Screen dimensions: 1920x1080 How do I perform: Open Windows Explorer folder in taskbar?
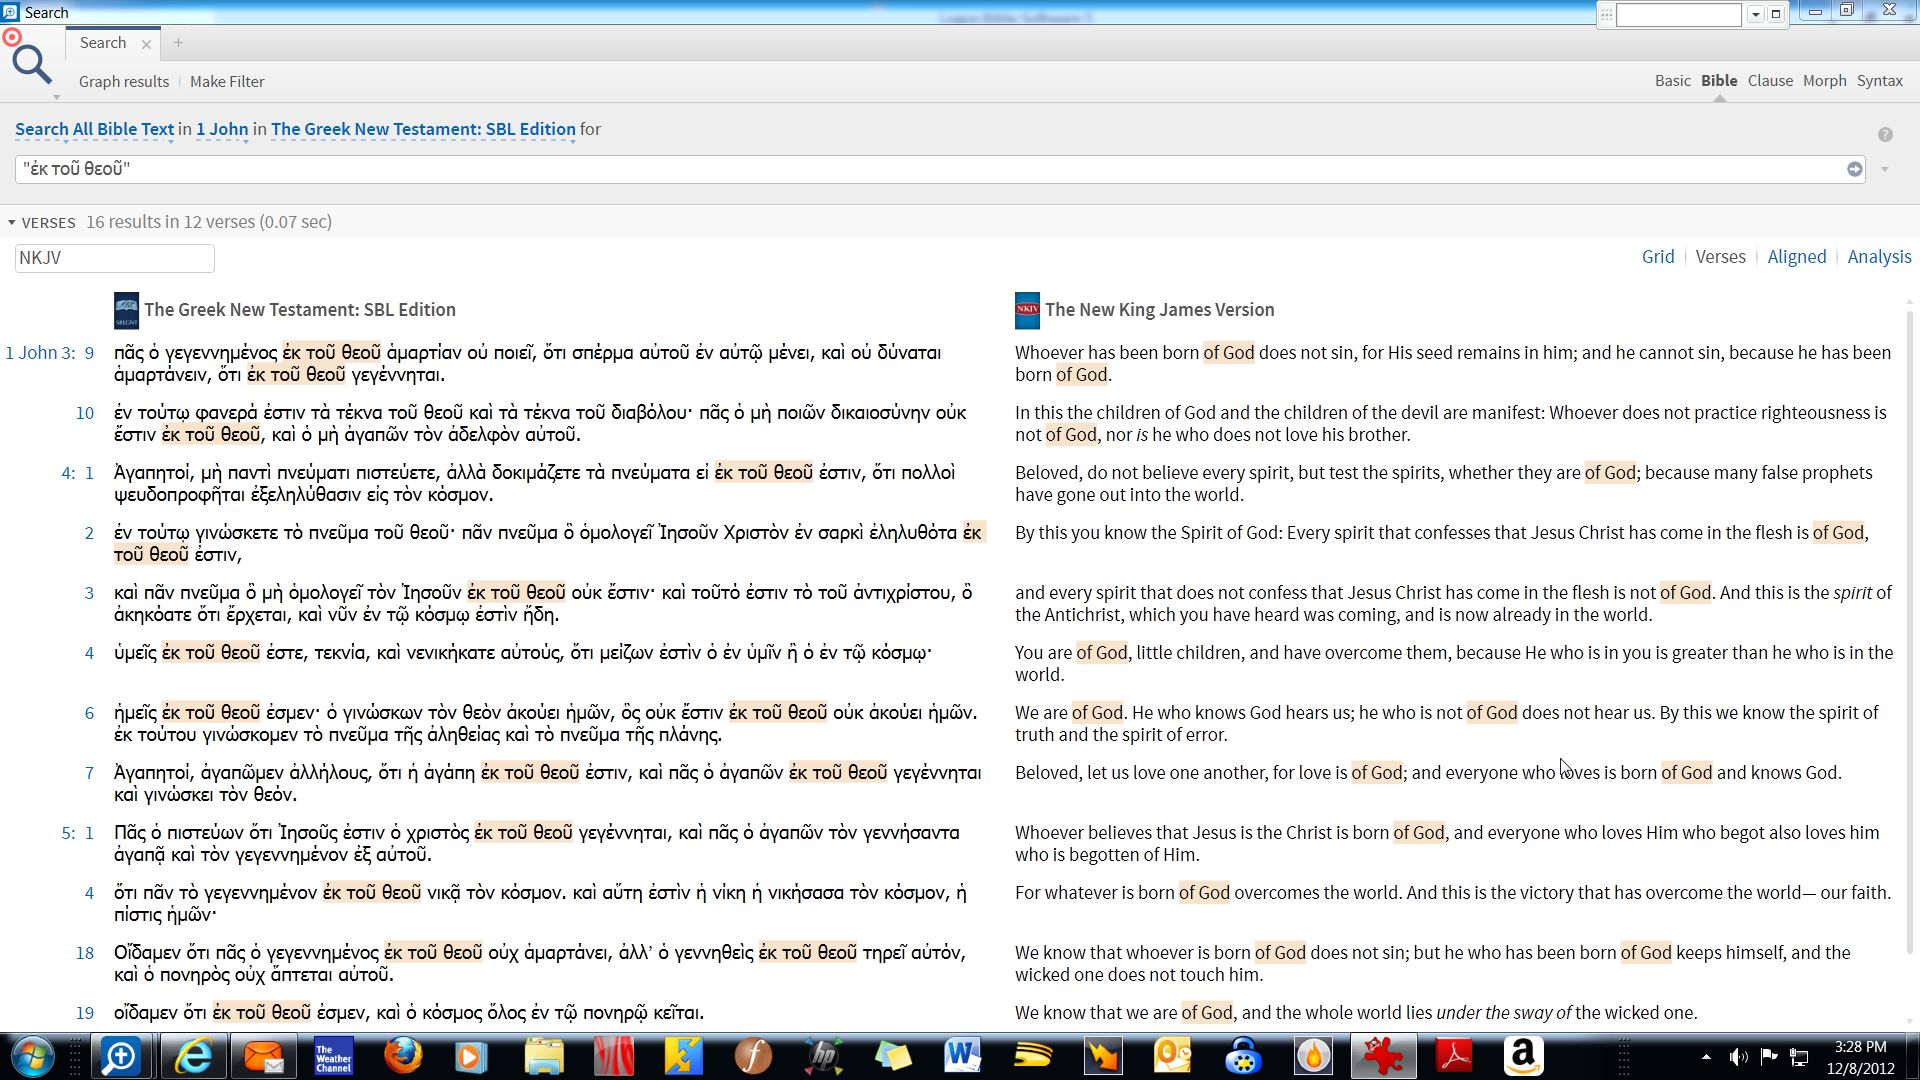point(543,1056)
